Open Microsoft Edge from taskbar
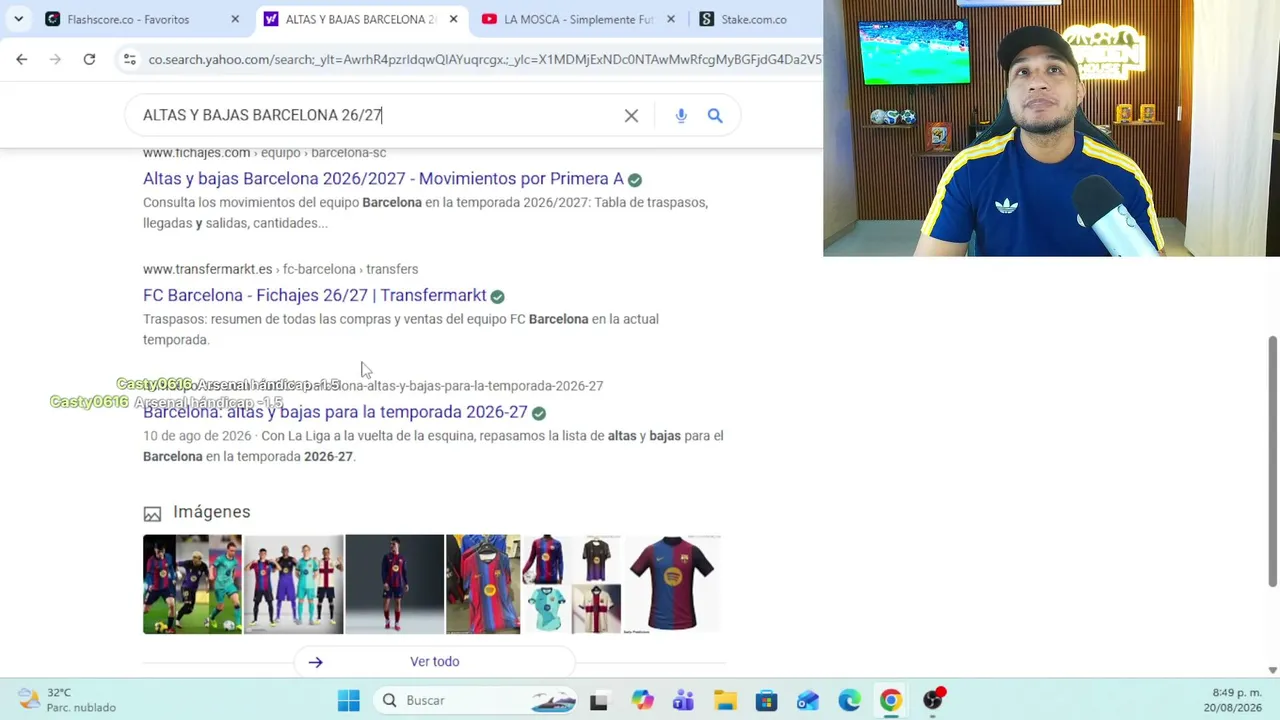This screenshot has width=1280, height=720. pyautogui.click(x=849, y=701)
